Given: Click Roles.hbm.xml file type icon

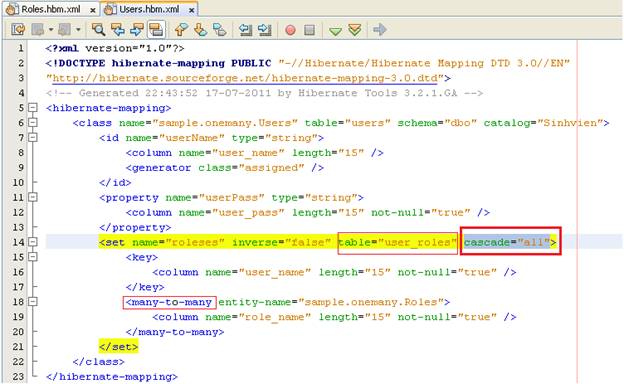Looking at the screenshot, I should click(x=12, y=9).
